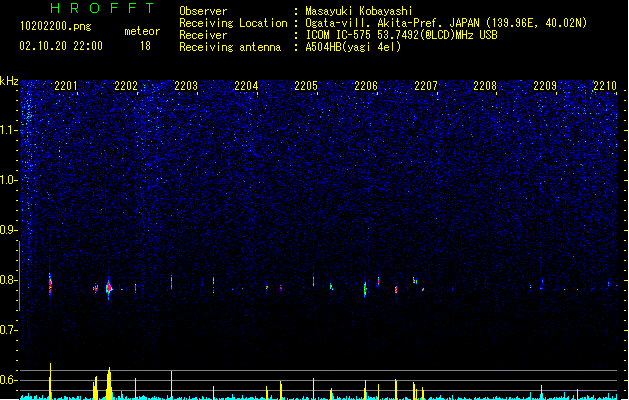This screenshot has height=400, width=629.
Task: Click time marker 2208
Action: [x=485, y=86]
